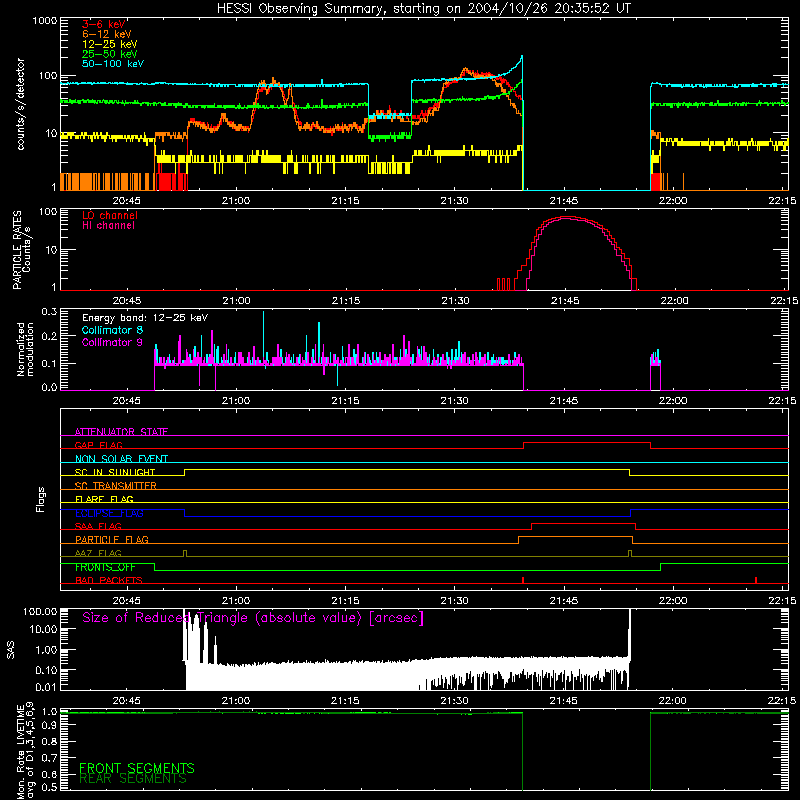Click the '21:15' tick below the counts plot

(345, 200)
